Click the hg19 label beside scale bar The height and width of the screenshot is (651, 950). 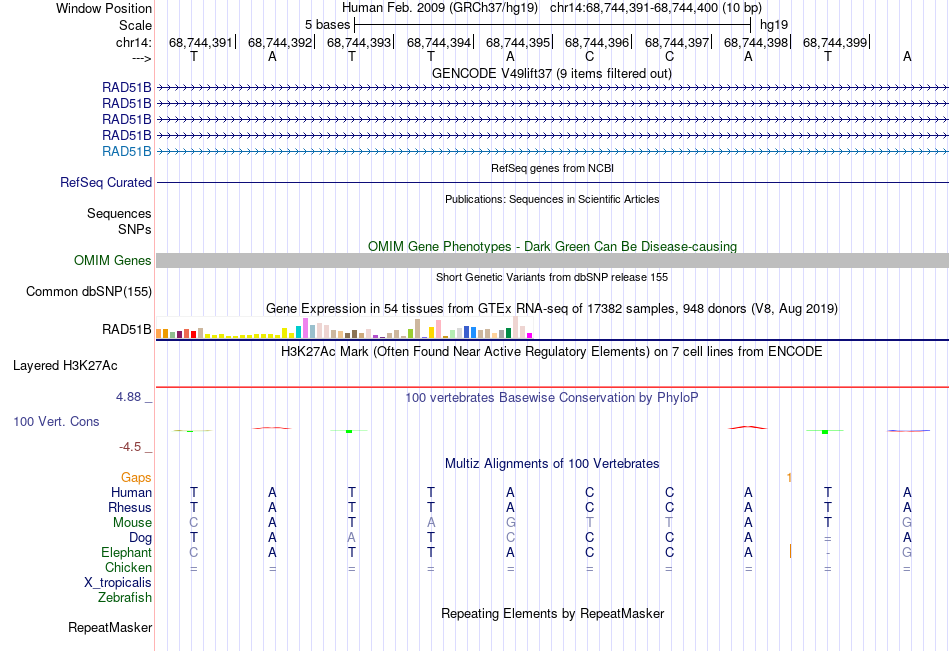click(774, 25)
